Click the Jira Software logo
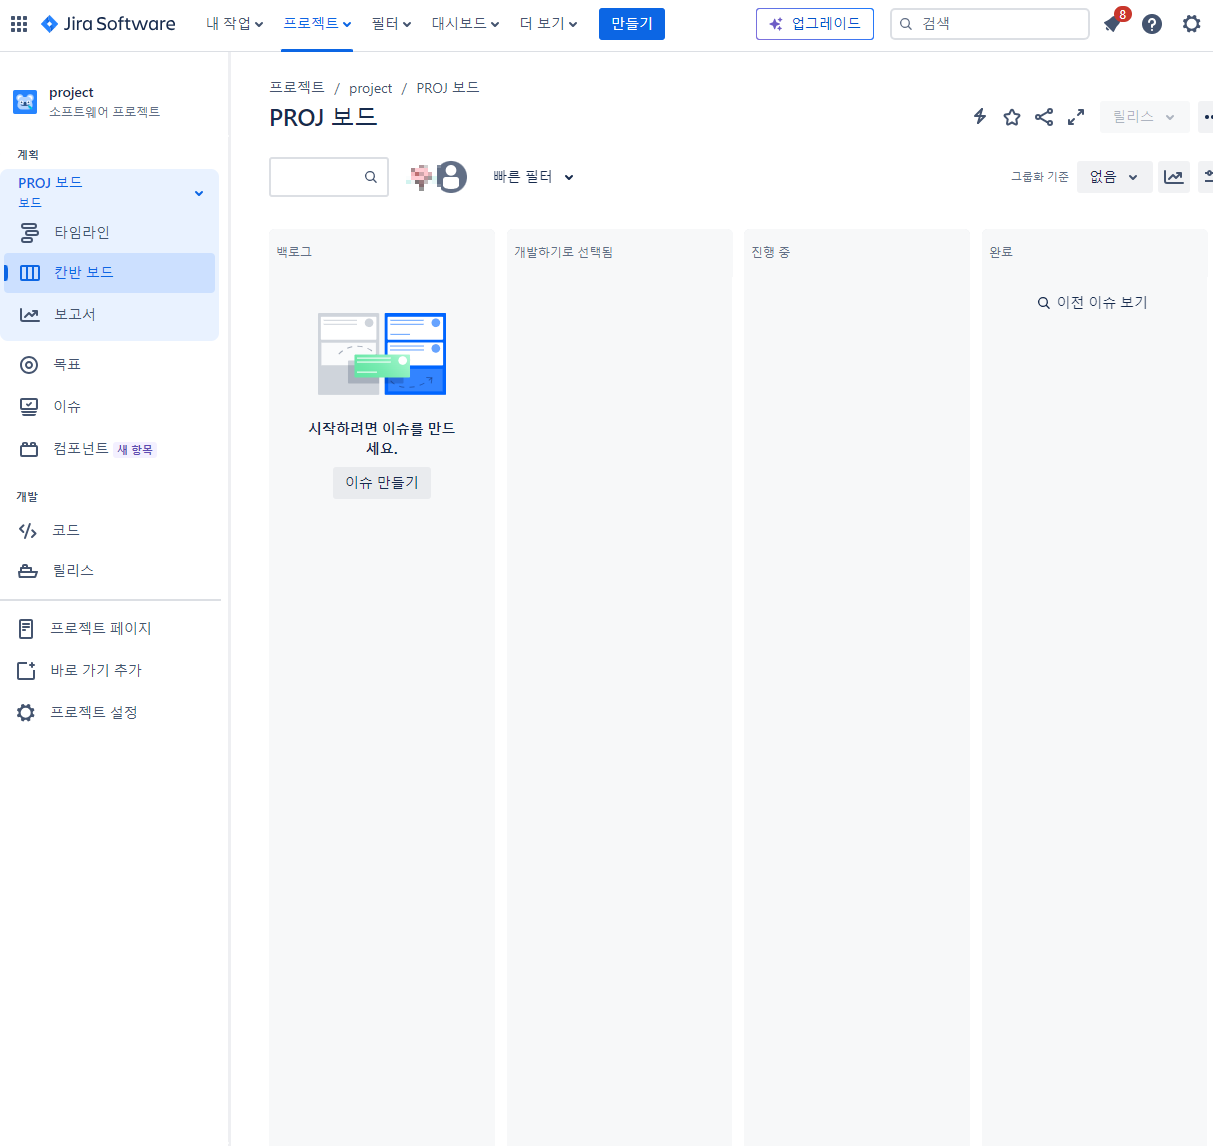 tap(108, 24)
